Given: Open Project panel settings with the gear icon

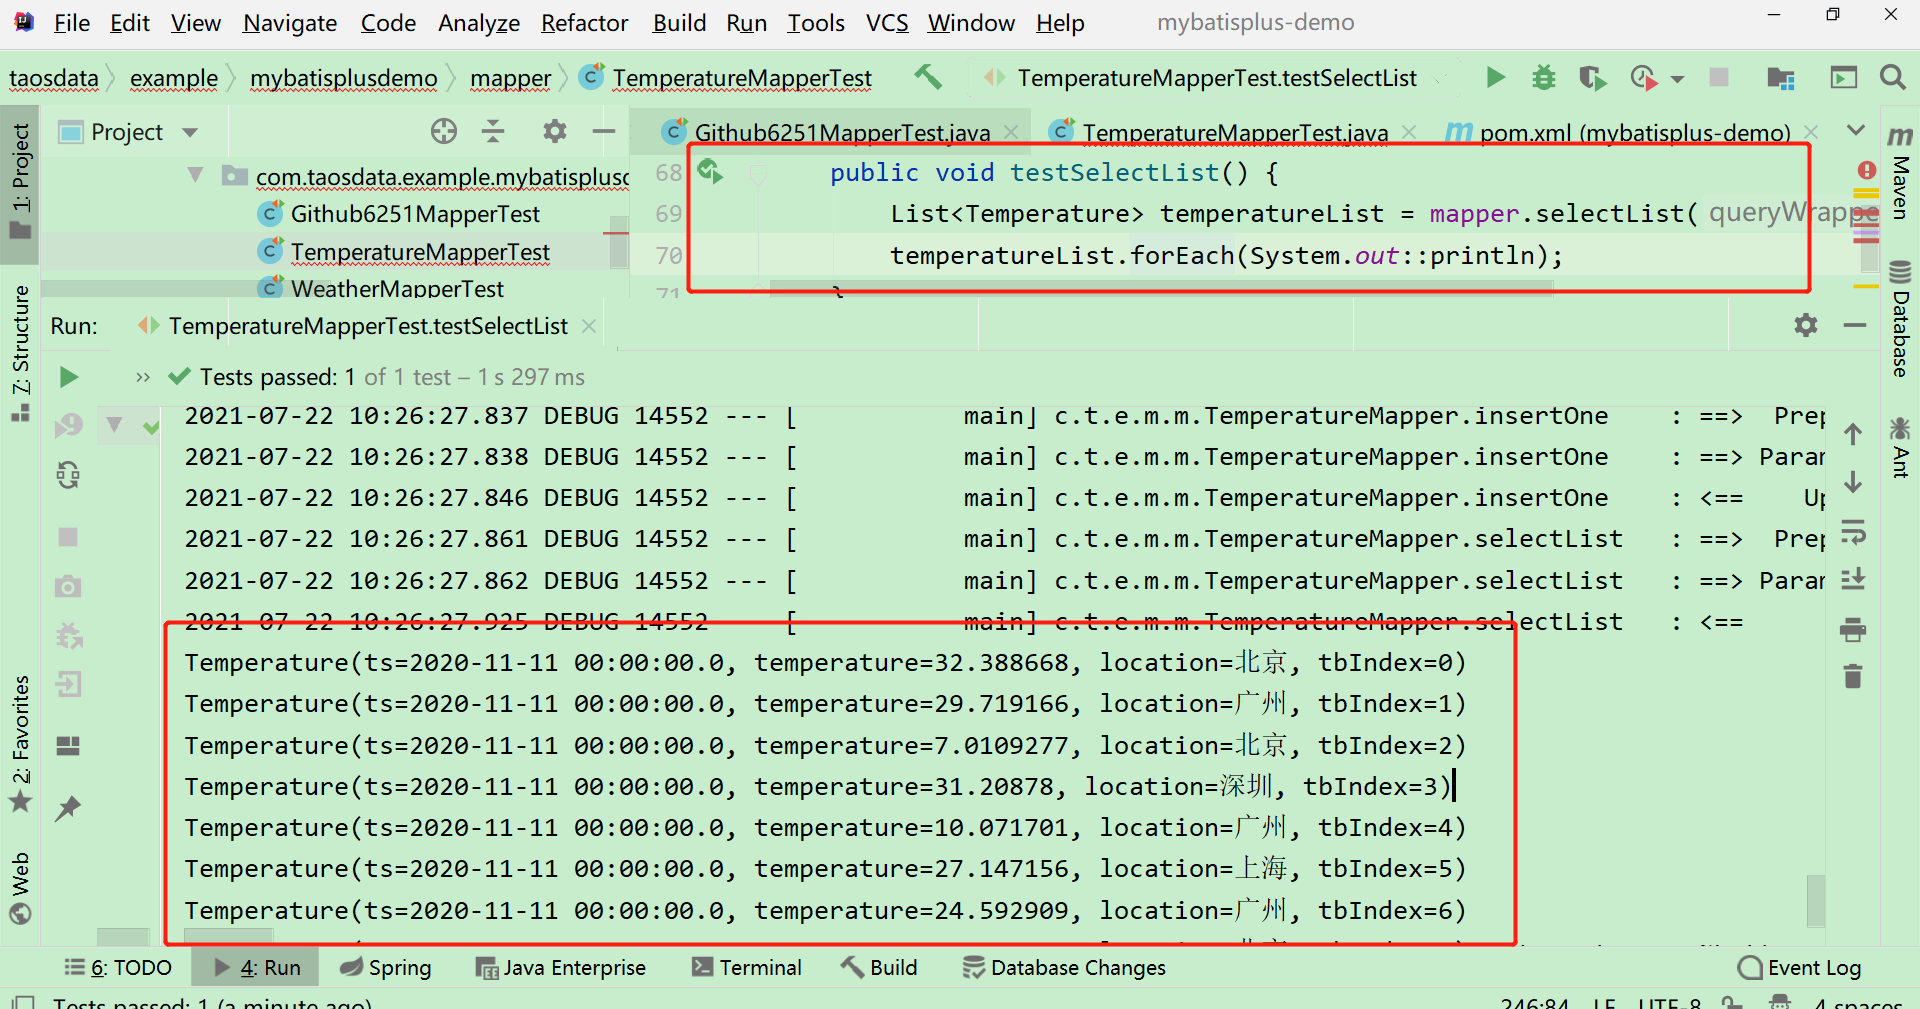Looking at the screenshot, I should pos(555,131).
